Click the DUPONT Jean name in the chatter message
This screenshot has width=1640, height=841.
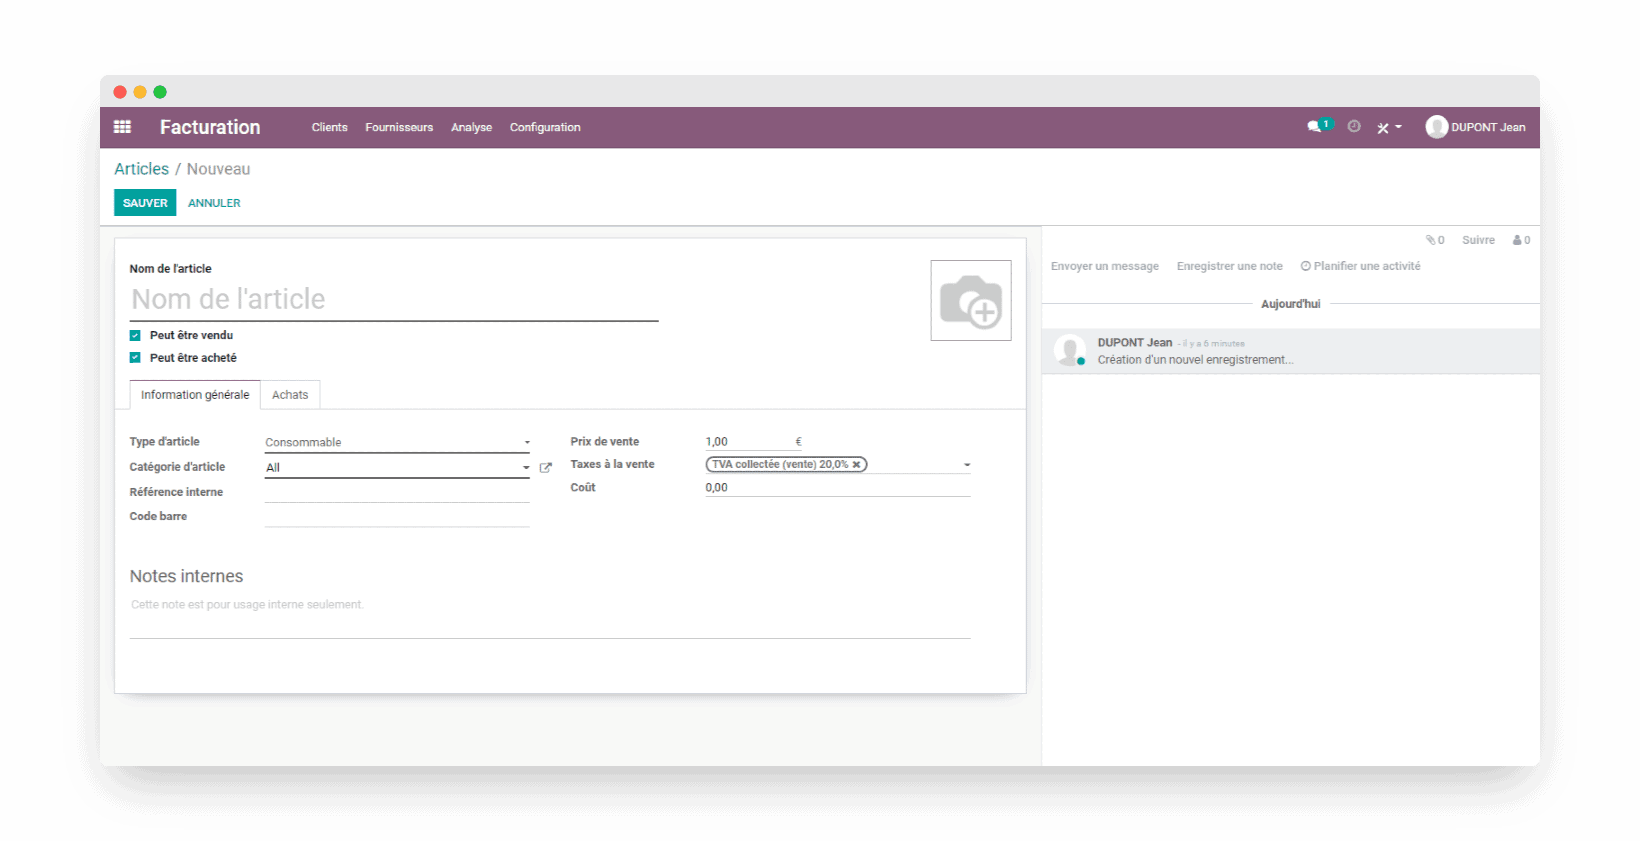click(1135, 342)
